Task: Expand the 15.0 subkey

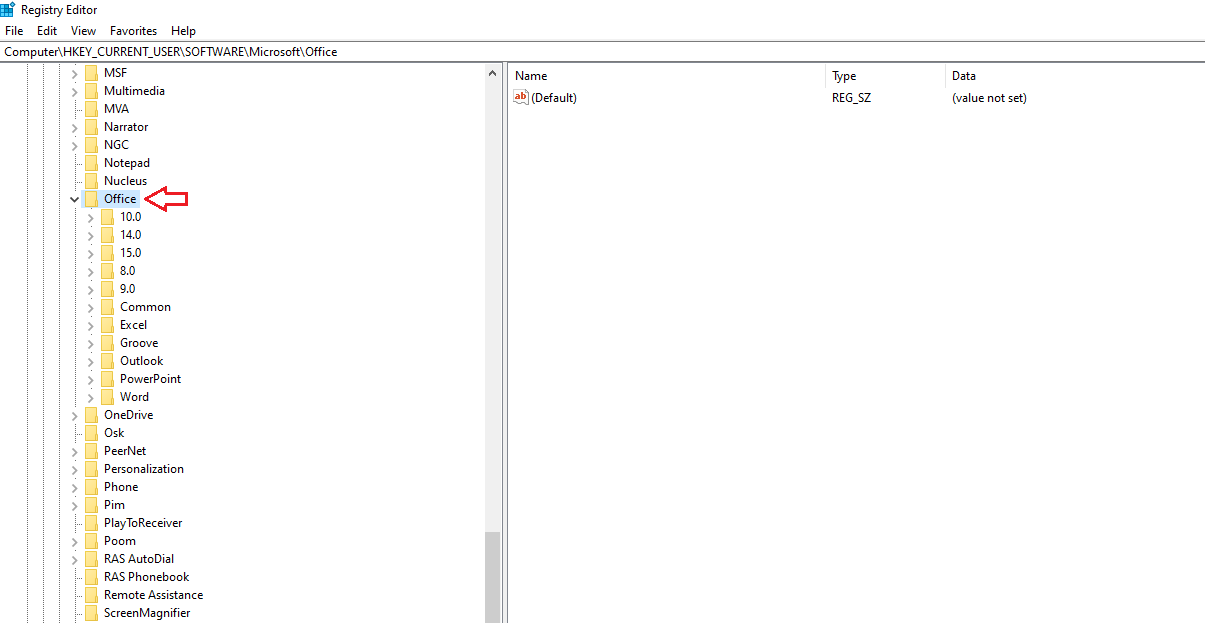Action: coord(91,253)
